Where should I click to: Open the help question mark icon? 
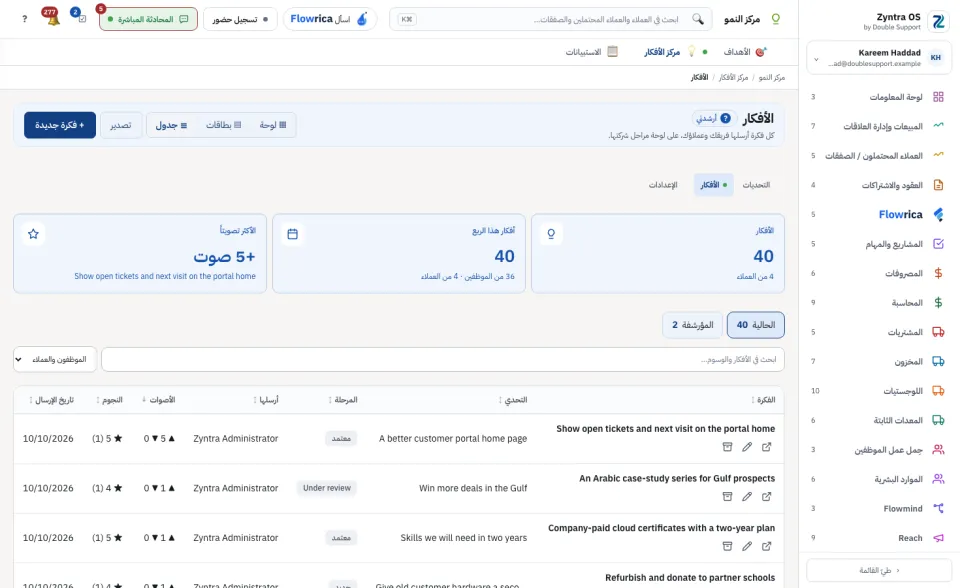24,19
